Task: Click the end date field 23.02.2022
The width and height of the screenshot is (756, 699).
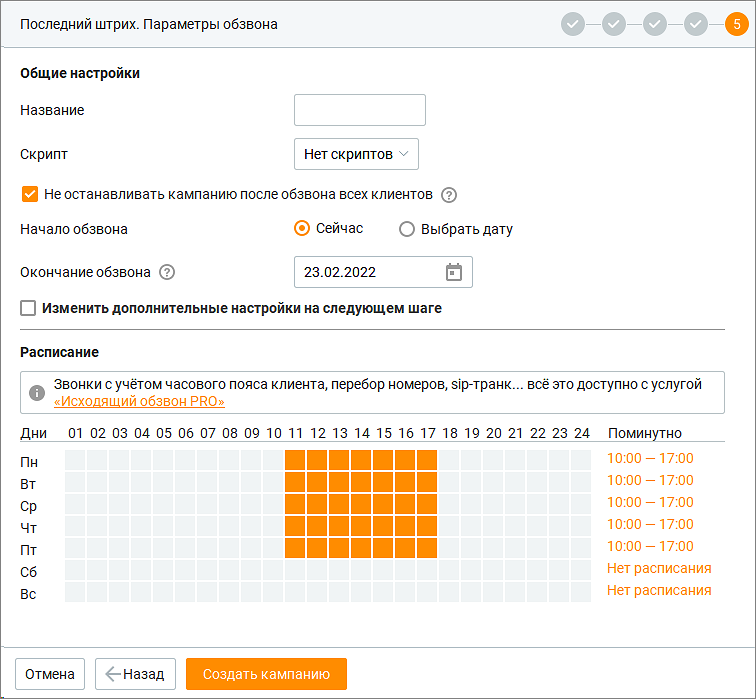Action: pyautogui.click(x=383, y=272)
